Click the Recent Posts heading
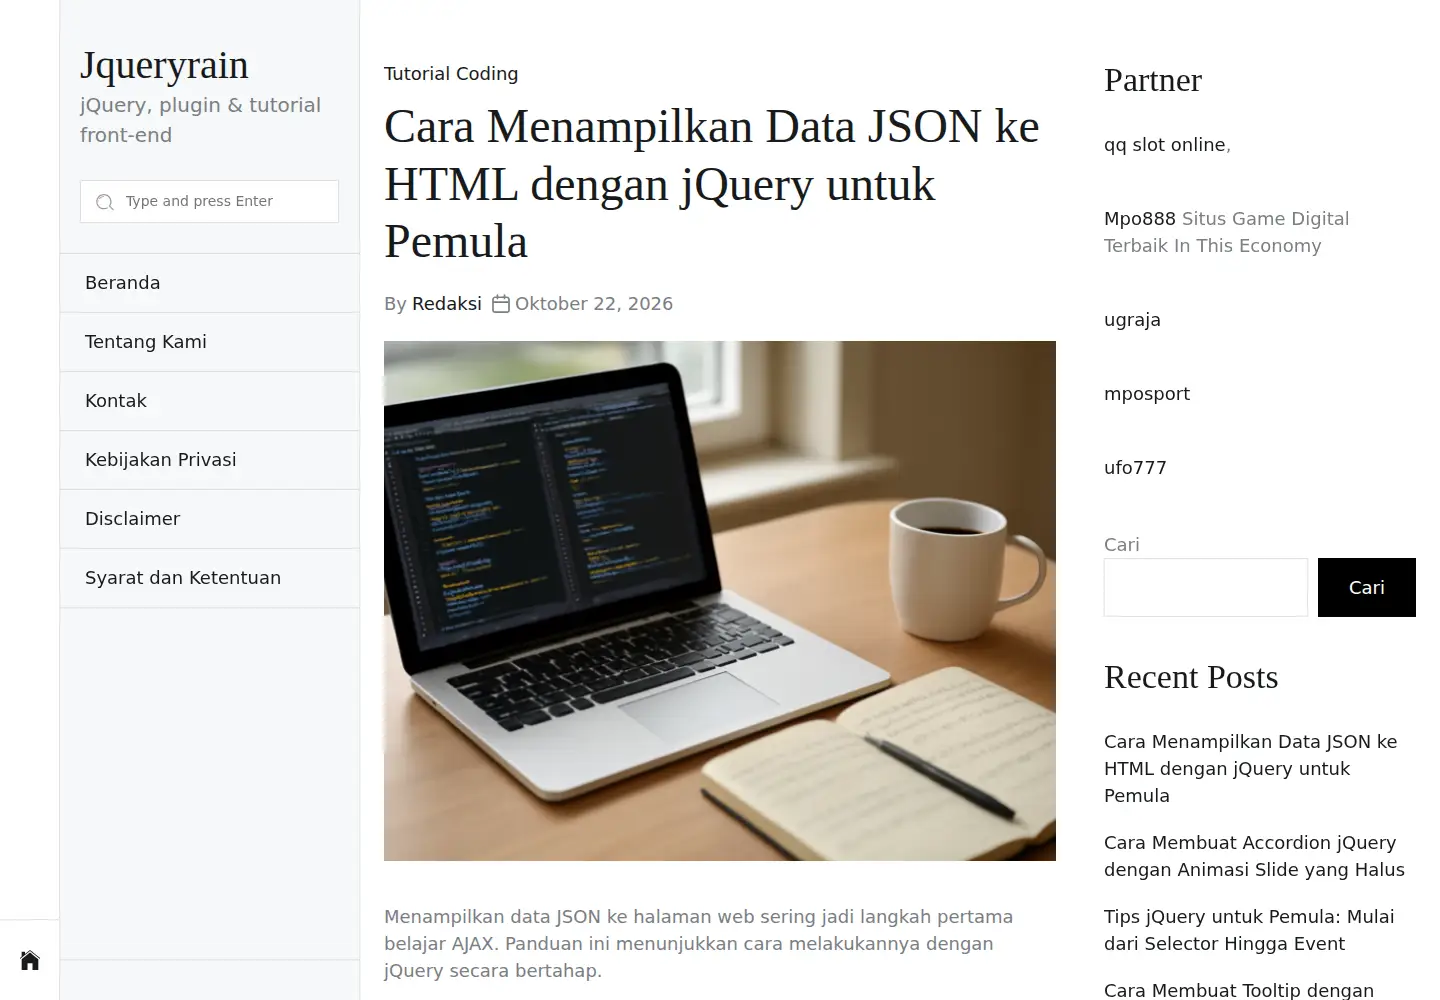 coord(1191,677)
